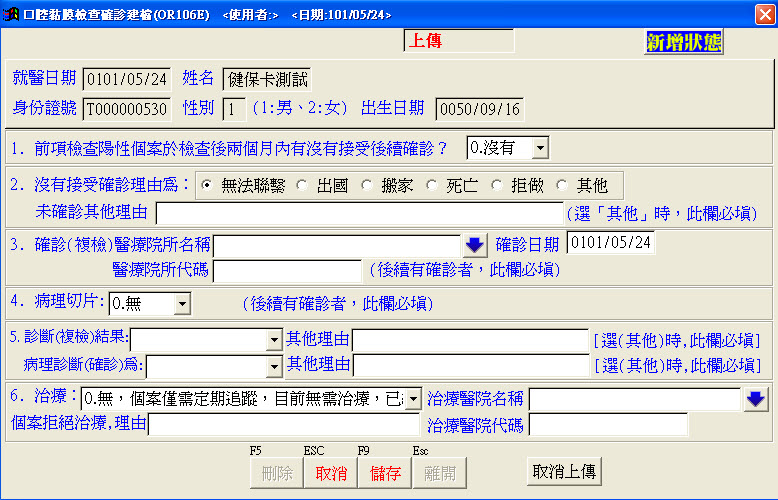Click the 個案拒絕治療,理由 input field

click(284, 425)
